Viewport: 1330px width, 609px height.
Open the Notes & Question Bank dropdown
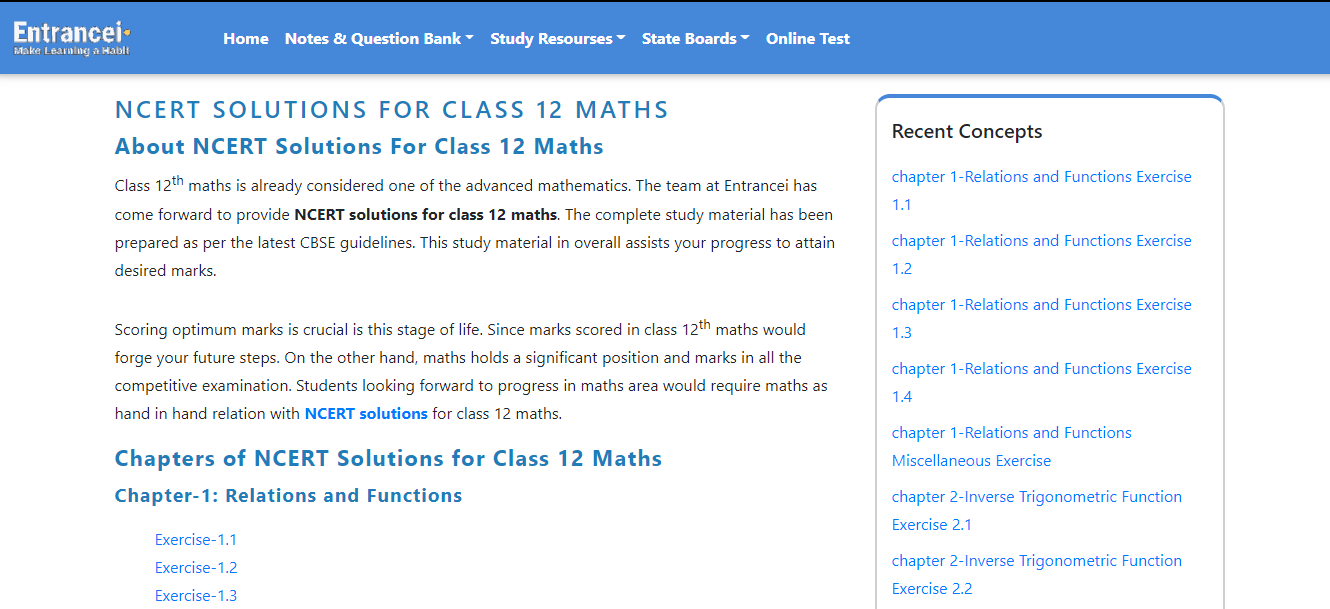pyautogui.click(x=378, y=38)
